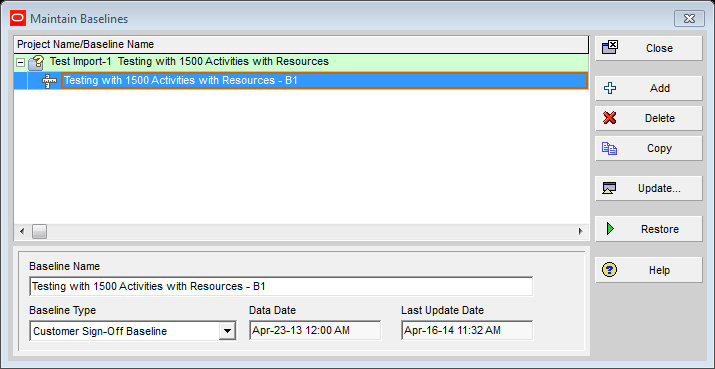Click the window icon on Close button

tap(610, 47)
